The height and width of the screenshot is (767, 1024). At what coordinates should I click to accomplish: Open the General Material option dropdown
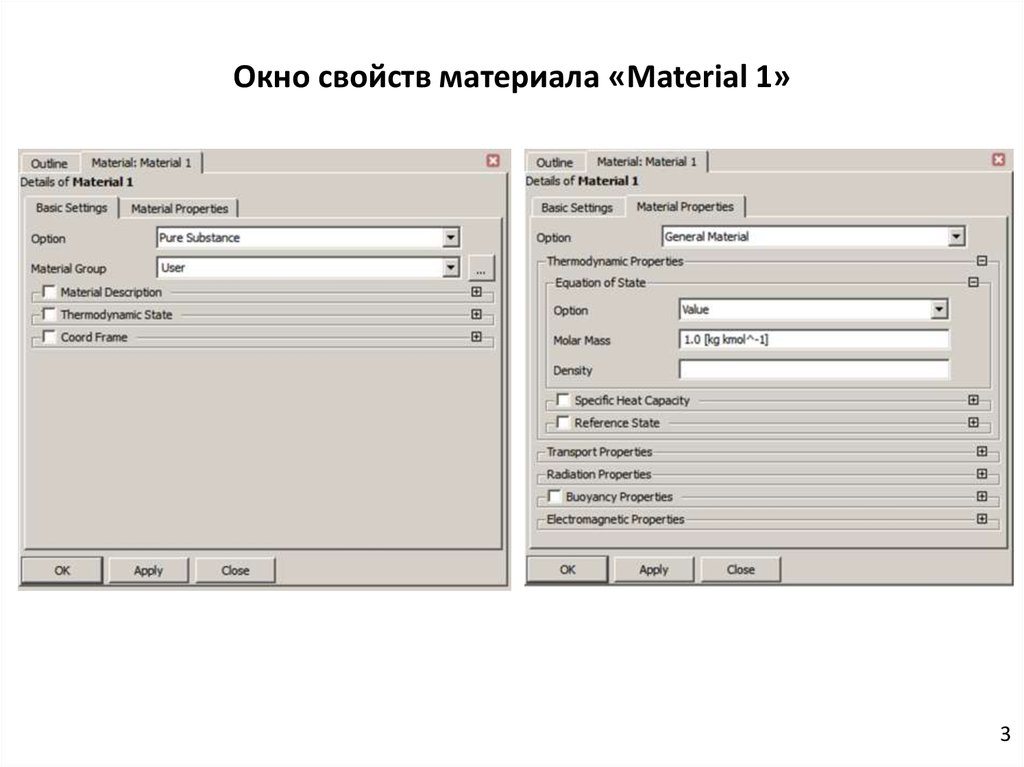click(956, 237)
